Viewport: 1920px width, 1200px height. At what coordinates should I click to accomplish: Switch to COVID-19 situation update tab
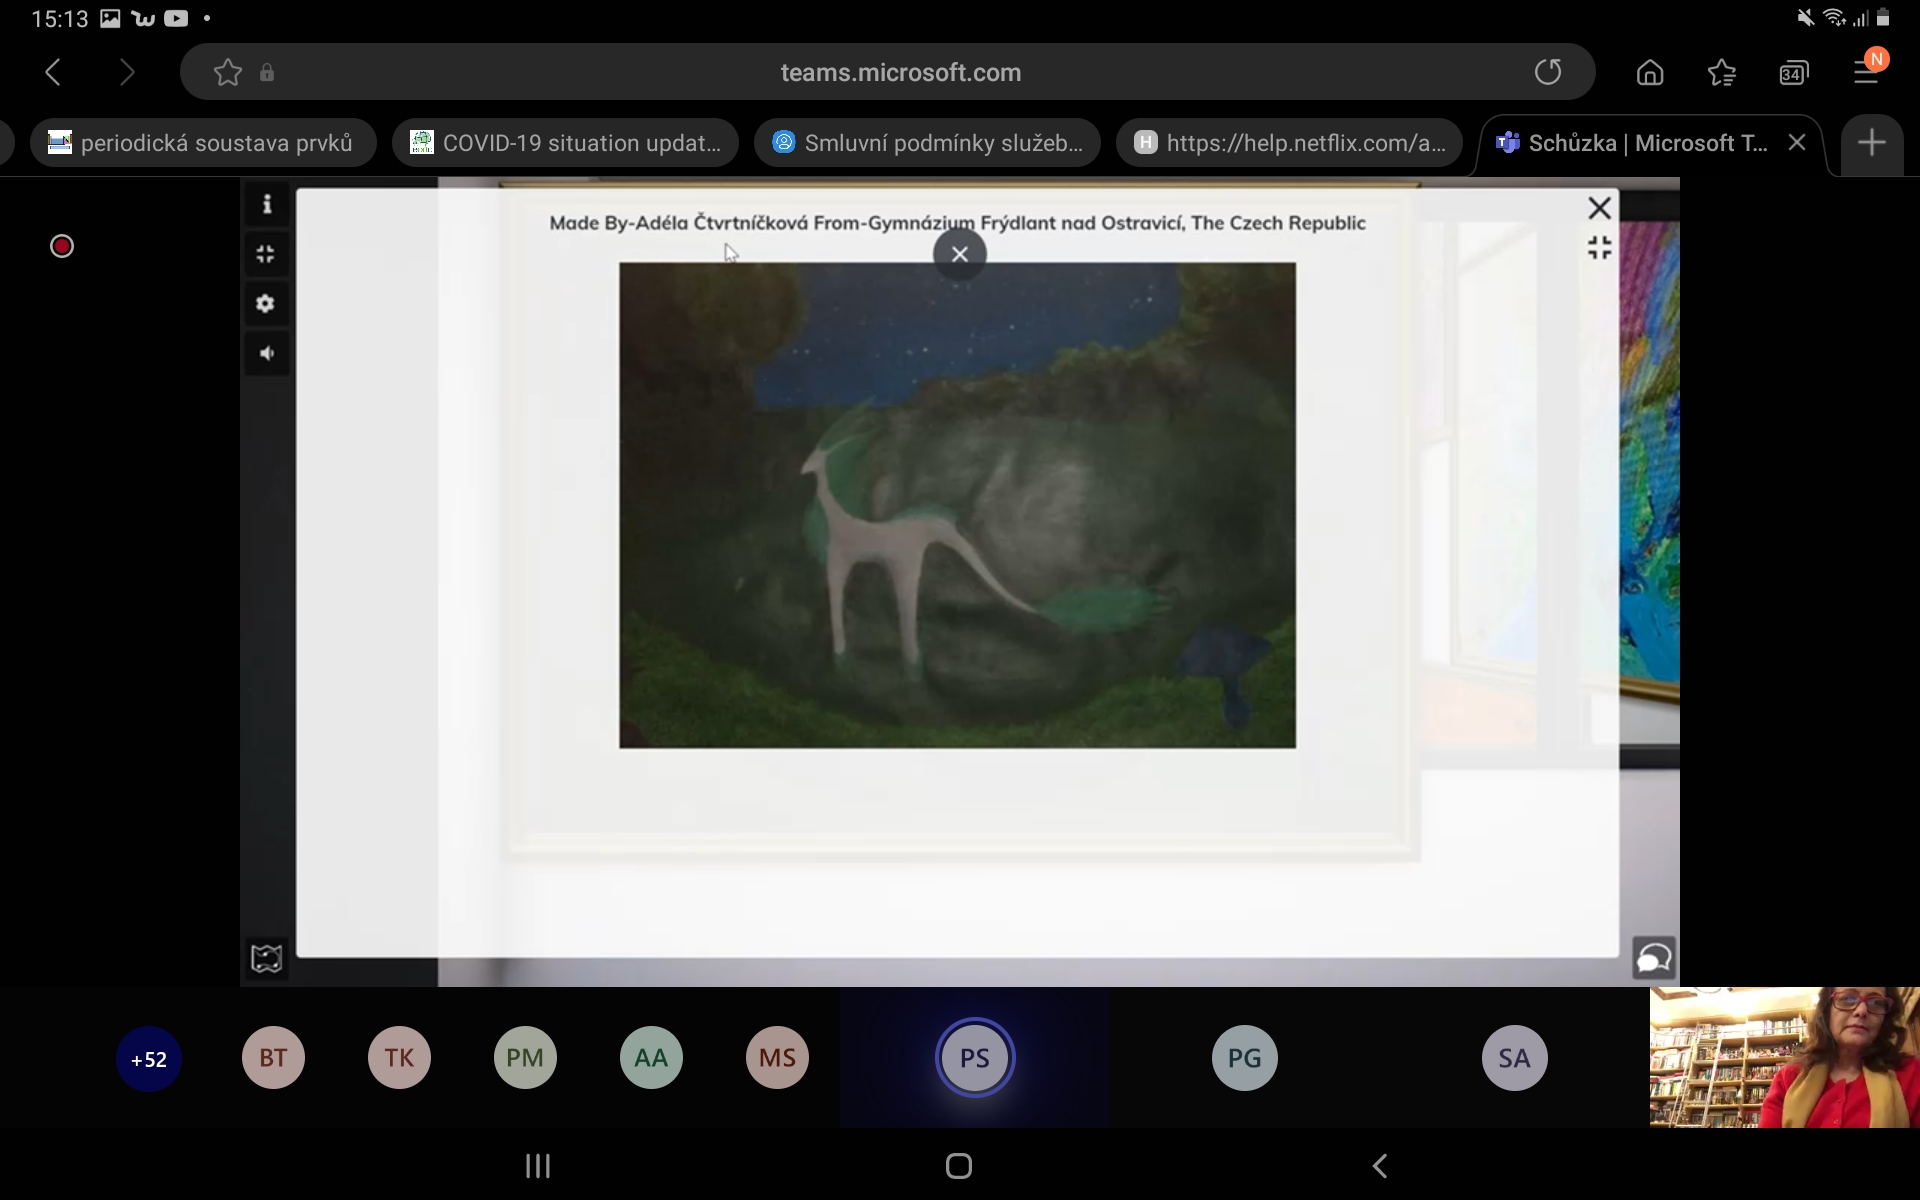pos(565,143)
